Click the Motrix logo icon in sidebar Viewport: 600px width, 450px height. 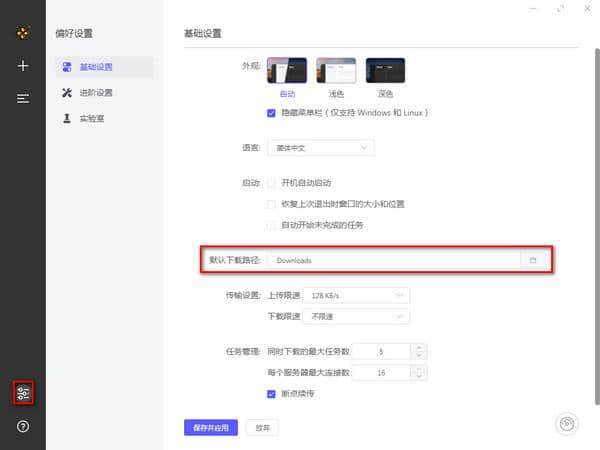(22, 33)
